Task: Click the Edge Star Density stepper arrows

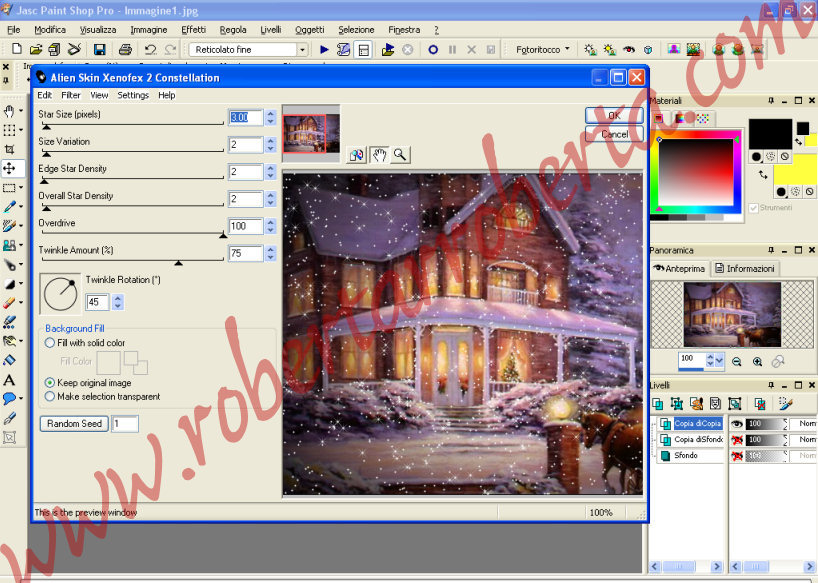Action: pos(270,172)
